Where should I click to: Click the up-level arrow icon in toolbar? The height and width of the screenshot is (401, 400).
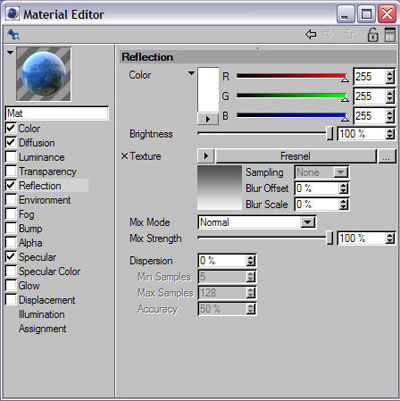coord(350,34)
